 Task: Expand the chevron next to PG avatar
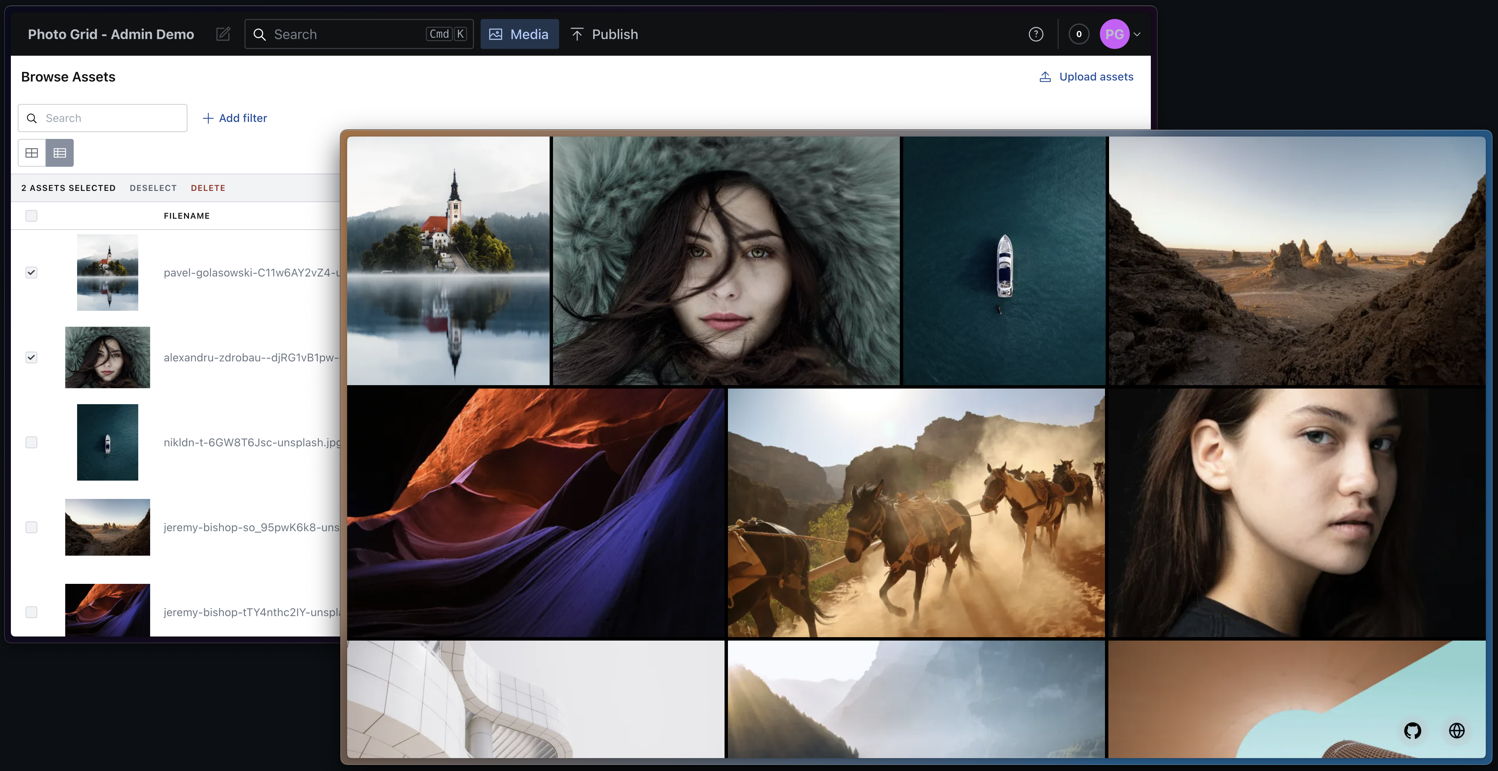click(1137, 34)
